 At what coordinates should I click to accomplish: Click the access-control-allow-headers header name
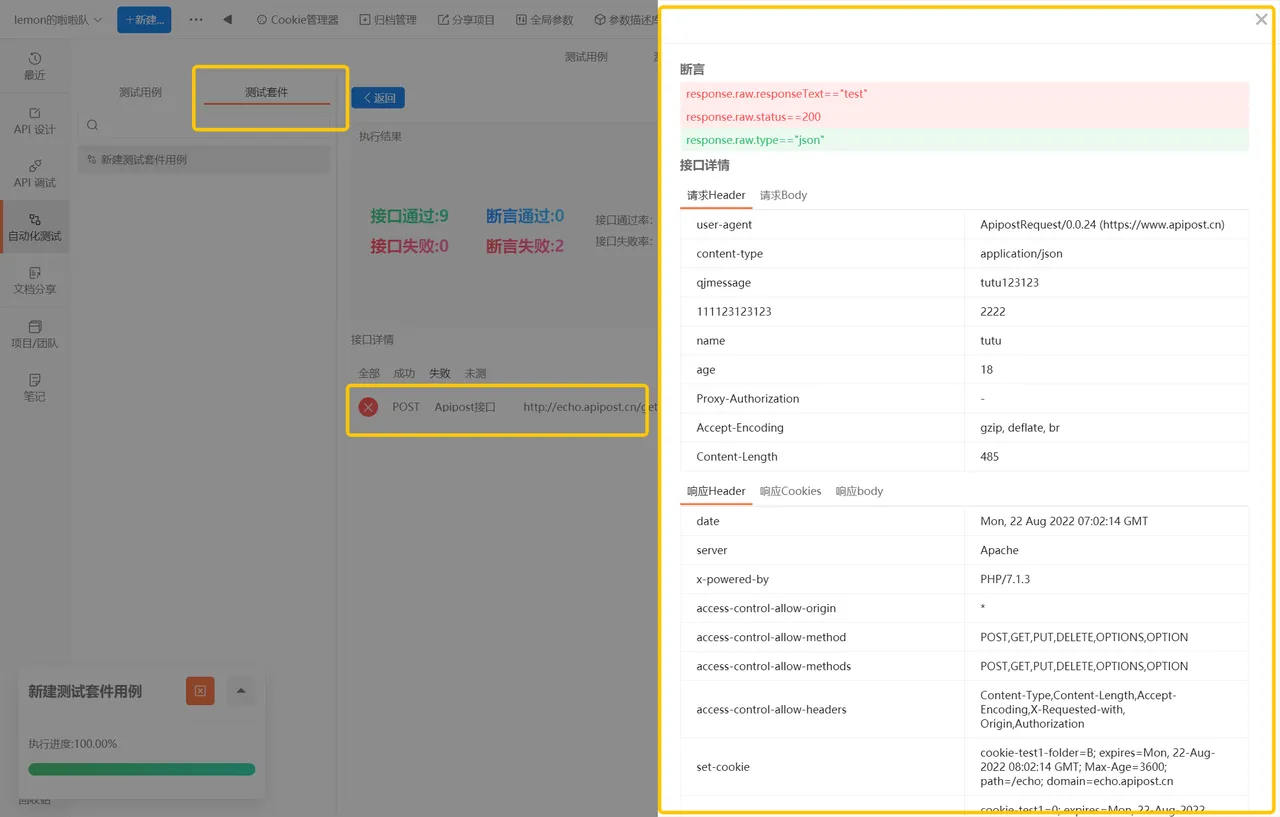771,710
